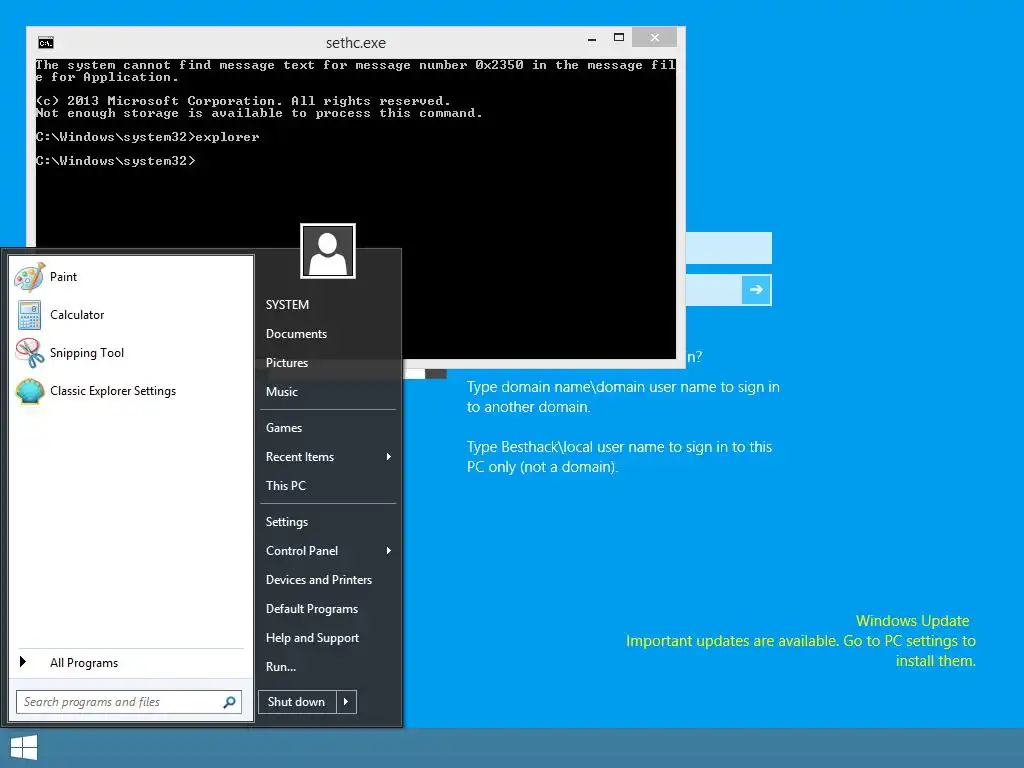This screenshot has width=1024, height=768.
Task: Focus the Search programs and files box
Action: 129,702
